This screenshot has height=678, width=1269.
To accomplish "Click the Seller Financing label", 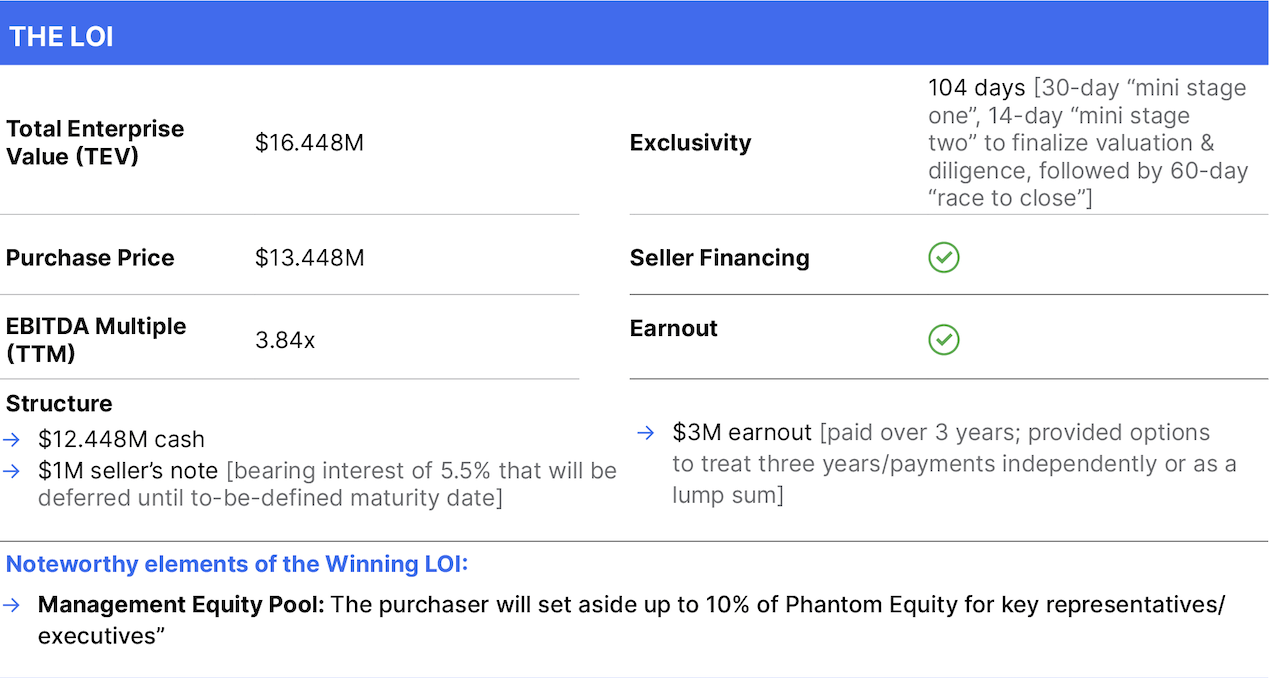I will (x=719, y=258).
